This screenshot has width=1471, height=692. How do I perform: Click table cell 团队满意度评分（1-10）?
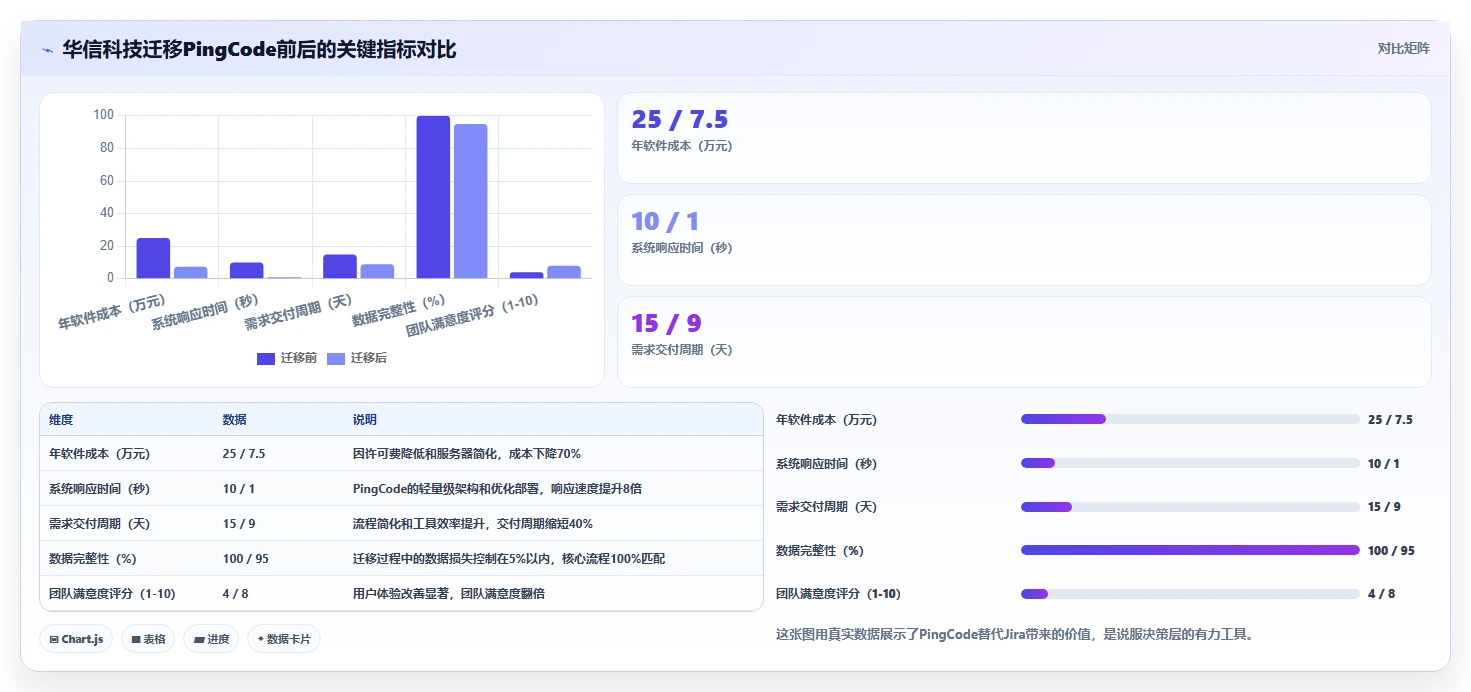[112, 594]
